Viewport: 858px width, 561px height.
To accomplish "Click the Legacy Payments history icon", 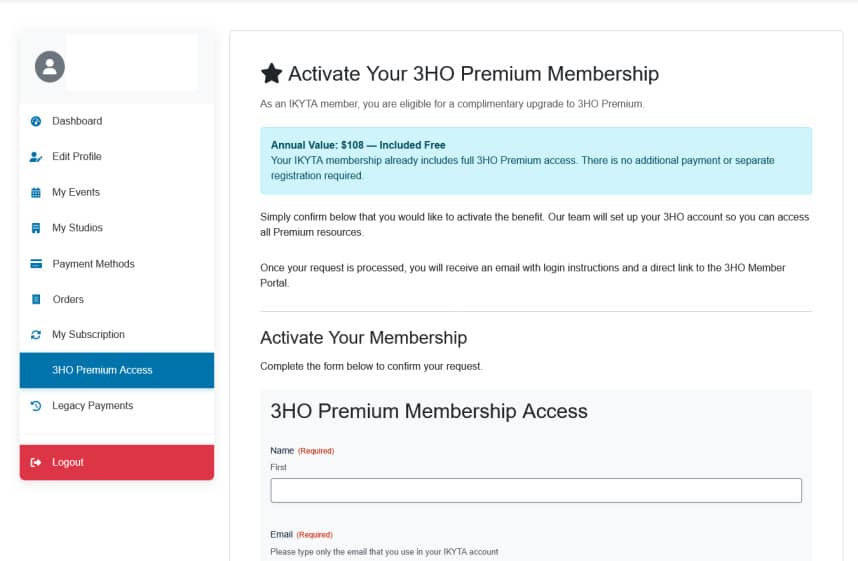I will pyautogui.click(x=36, y=406).
